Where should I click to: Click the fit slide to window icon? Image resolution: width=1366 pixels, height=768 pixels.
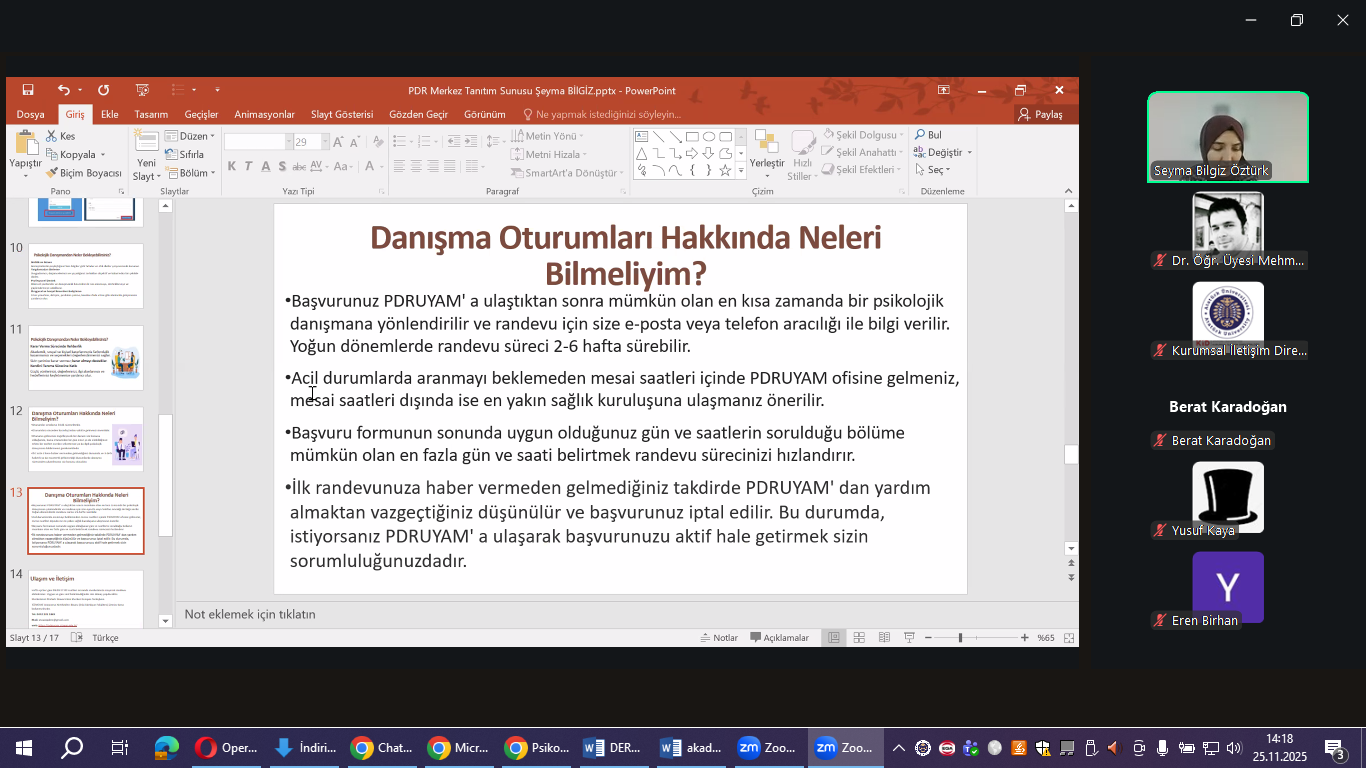point(1069,638)
